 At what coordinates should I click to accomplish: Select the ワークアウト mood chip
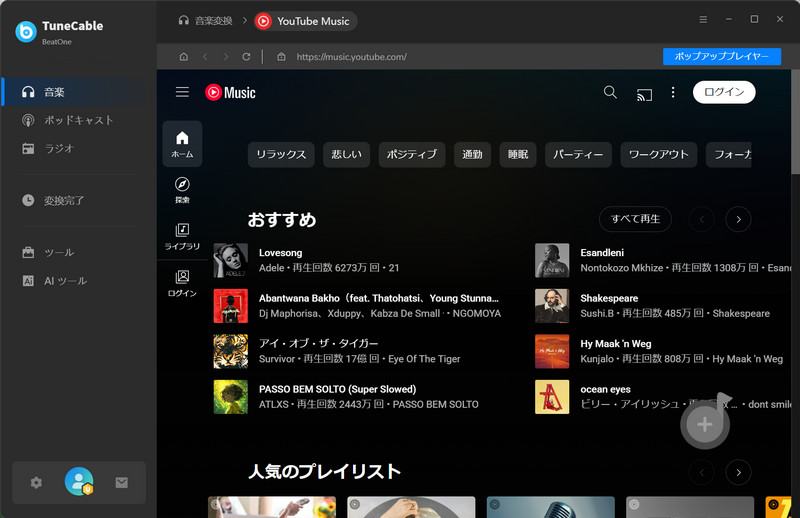click(x=659, y=155)
